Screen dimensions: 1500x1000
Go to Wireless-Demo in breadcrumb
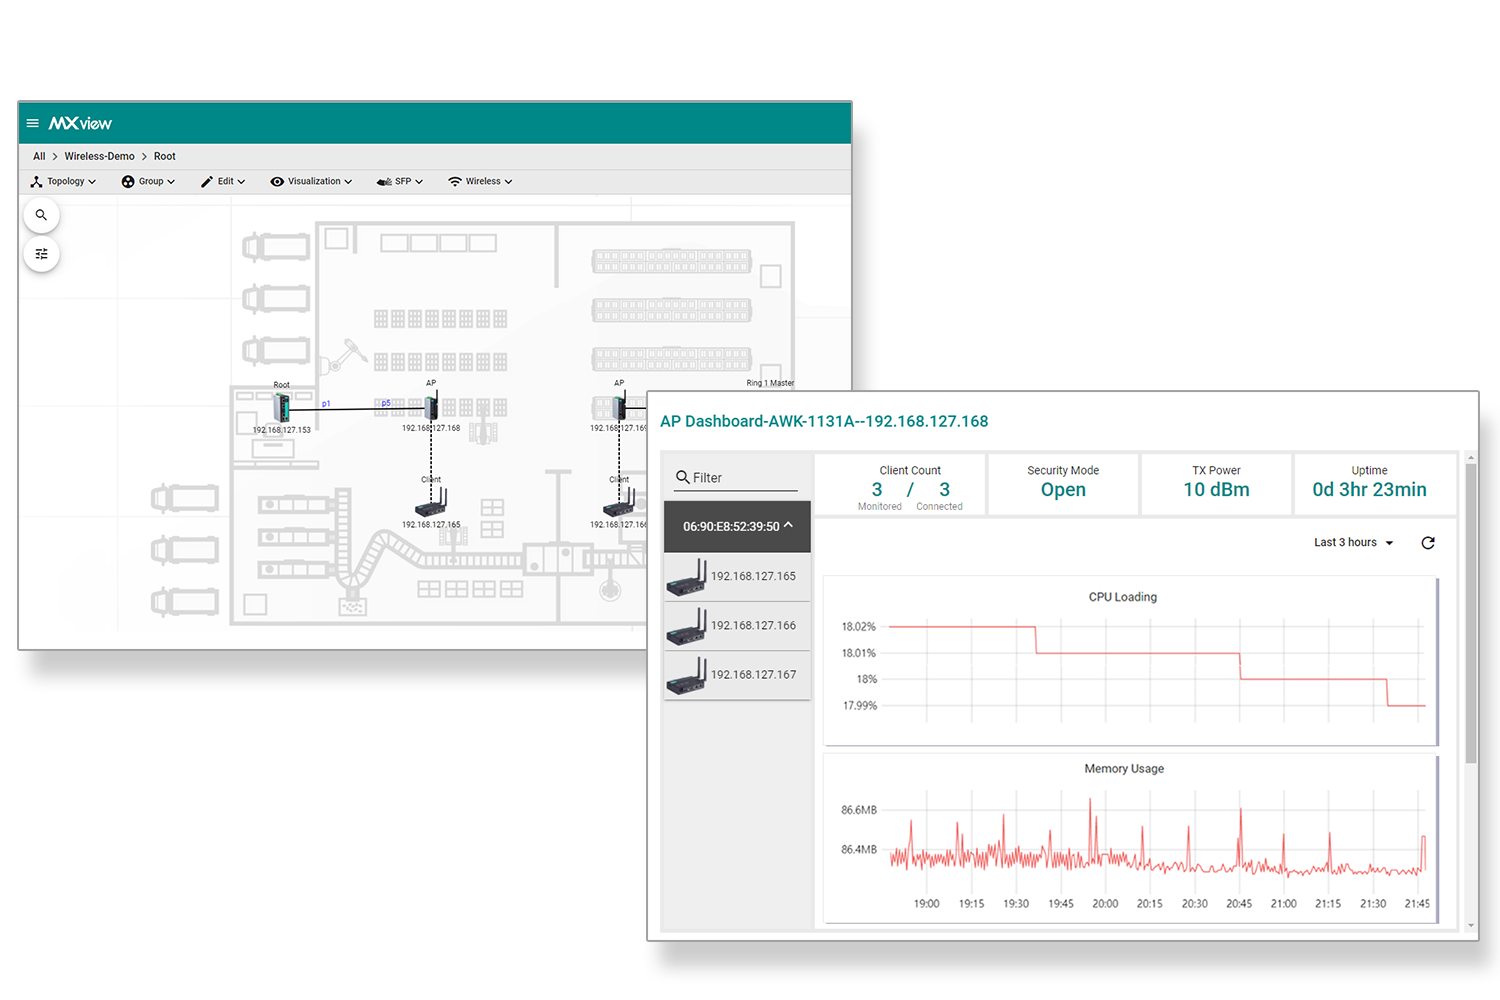99,156
